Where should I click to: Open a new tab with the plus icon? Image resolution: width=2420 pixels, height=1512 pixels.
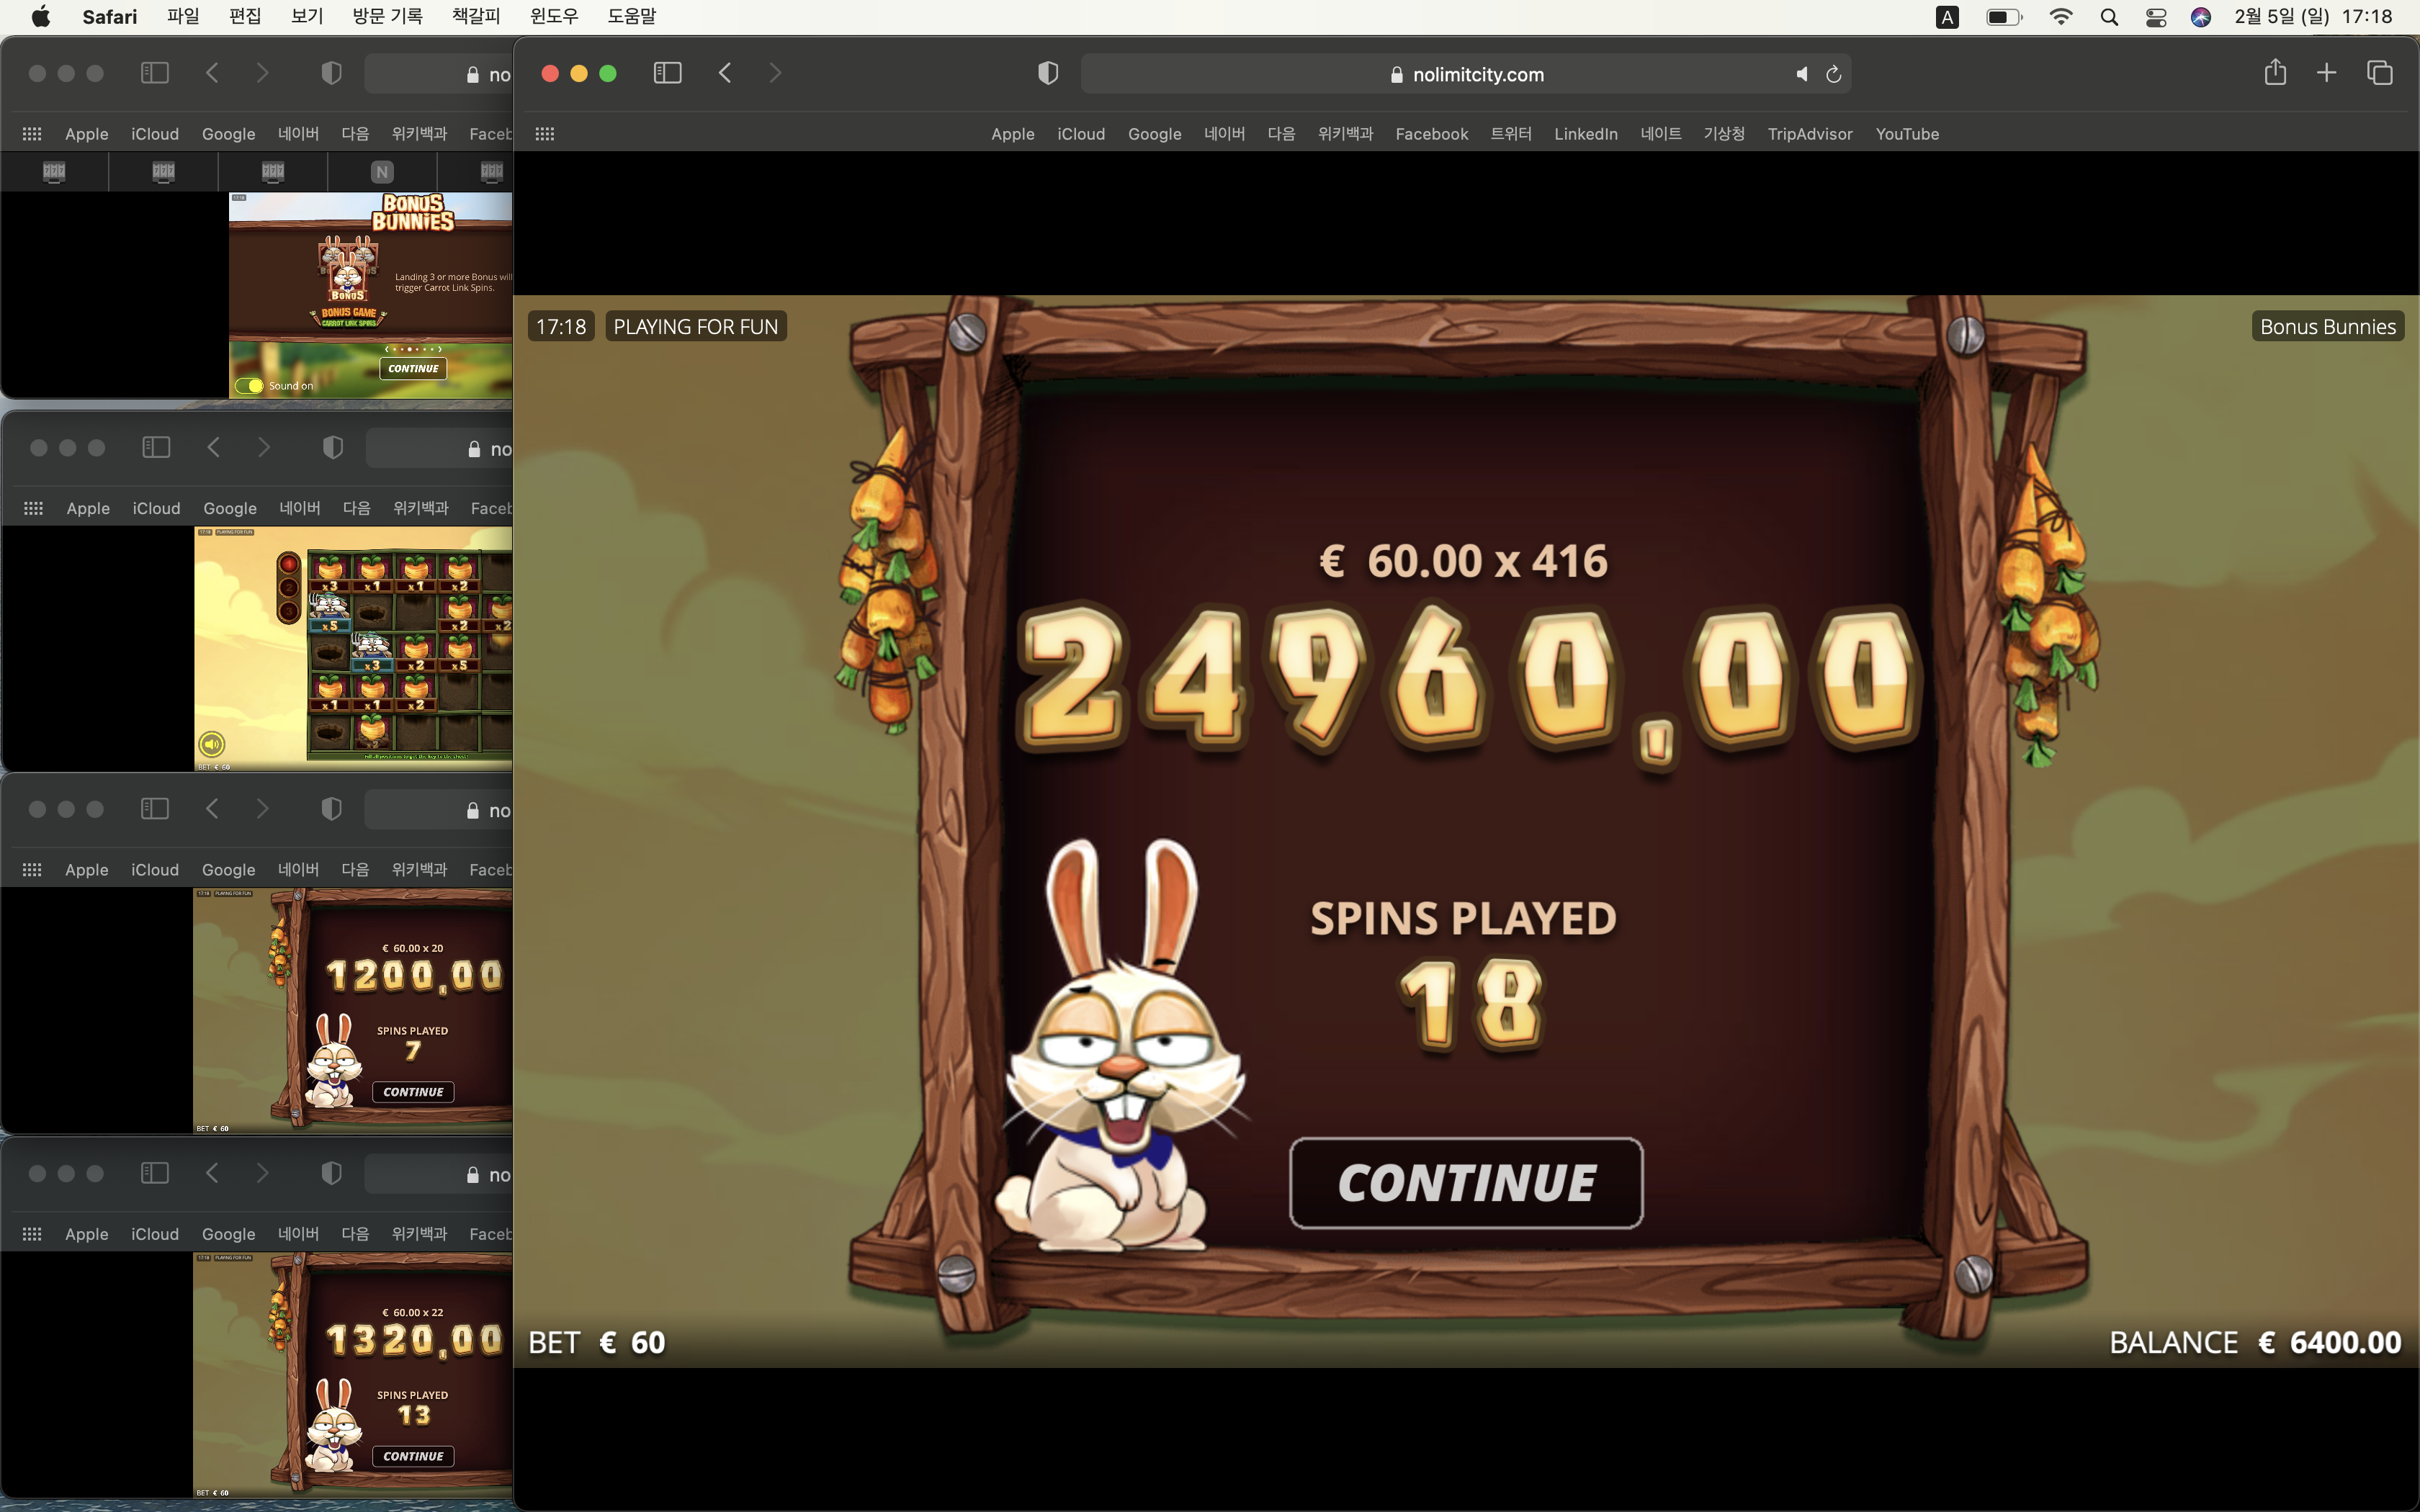point(2326,73)
